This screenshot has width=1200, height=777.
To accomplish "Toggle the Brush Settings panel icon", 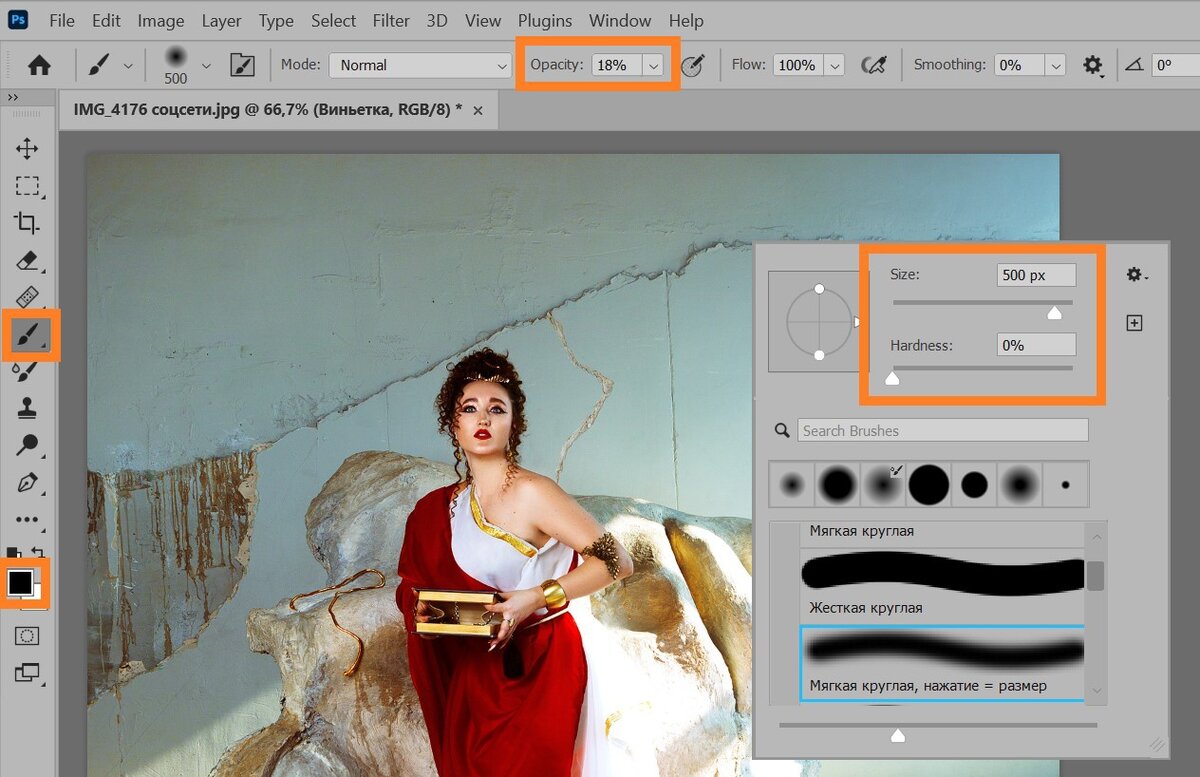I will [x=242, y=65].
